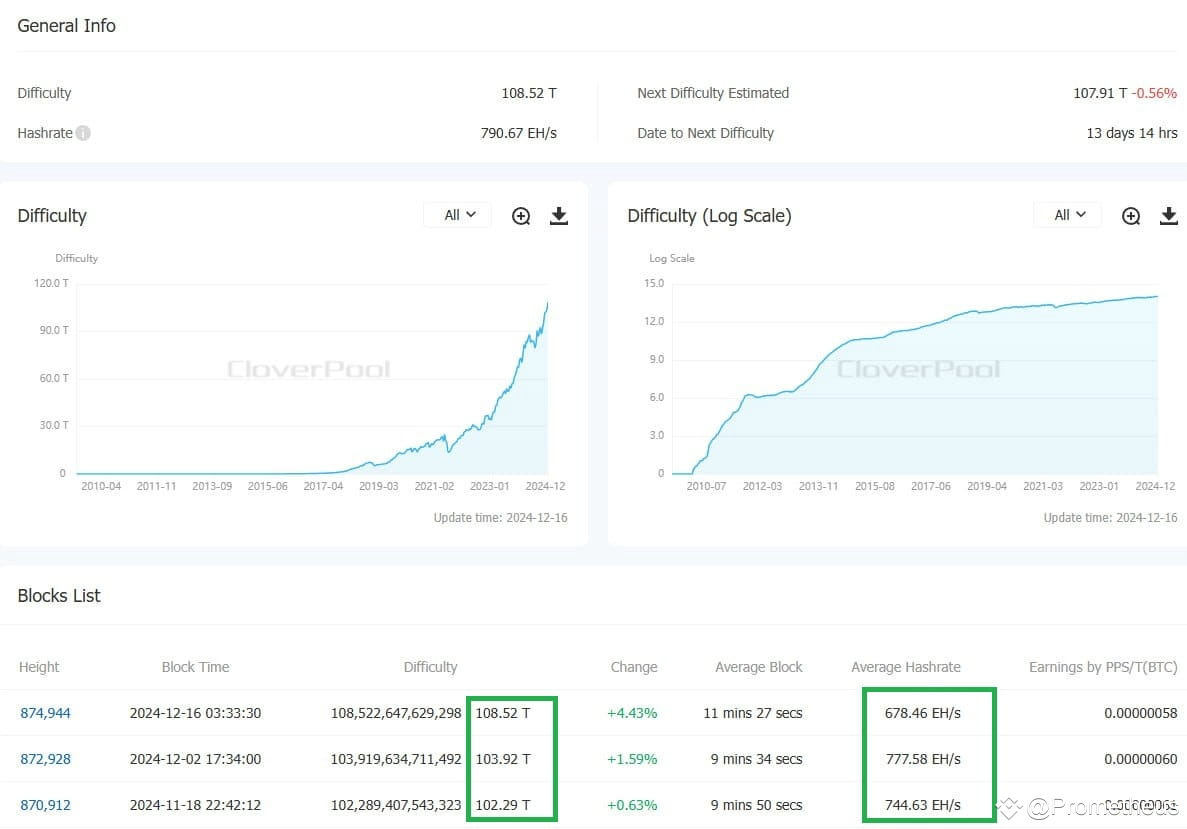
Task: Click the Blocks List section heading
Action: click(x=59, y=595)
